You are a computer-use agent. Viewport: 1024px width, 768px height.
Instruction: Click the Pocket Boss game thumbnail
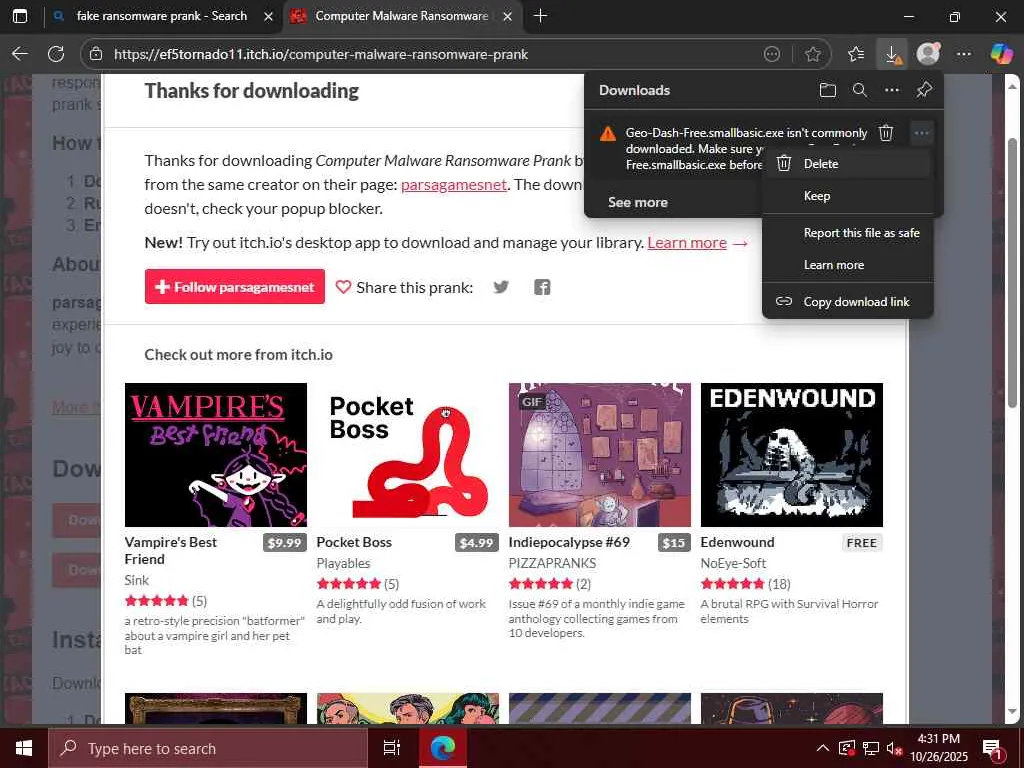(x=408, y=455)
